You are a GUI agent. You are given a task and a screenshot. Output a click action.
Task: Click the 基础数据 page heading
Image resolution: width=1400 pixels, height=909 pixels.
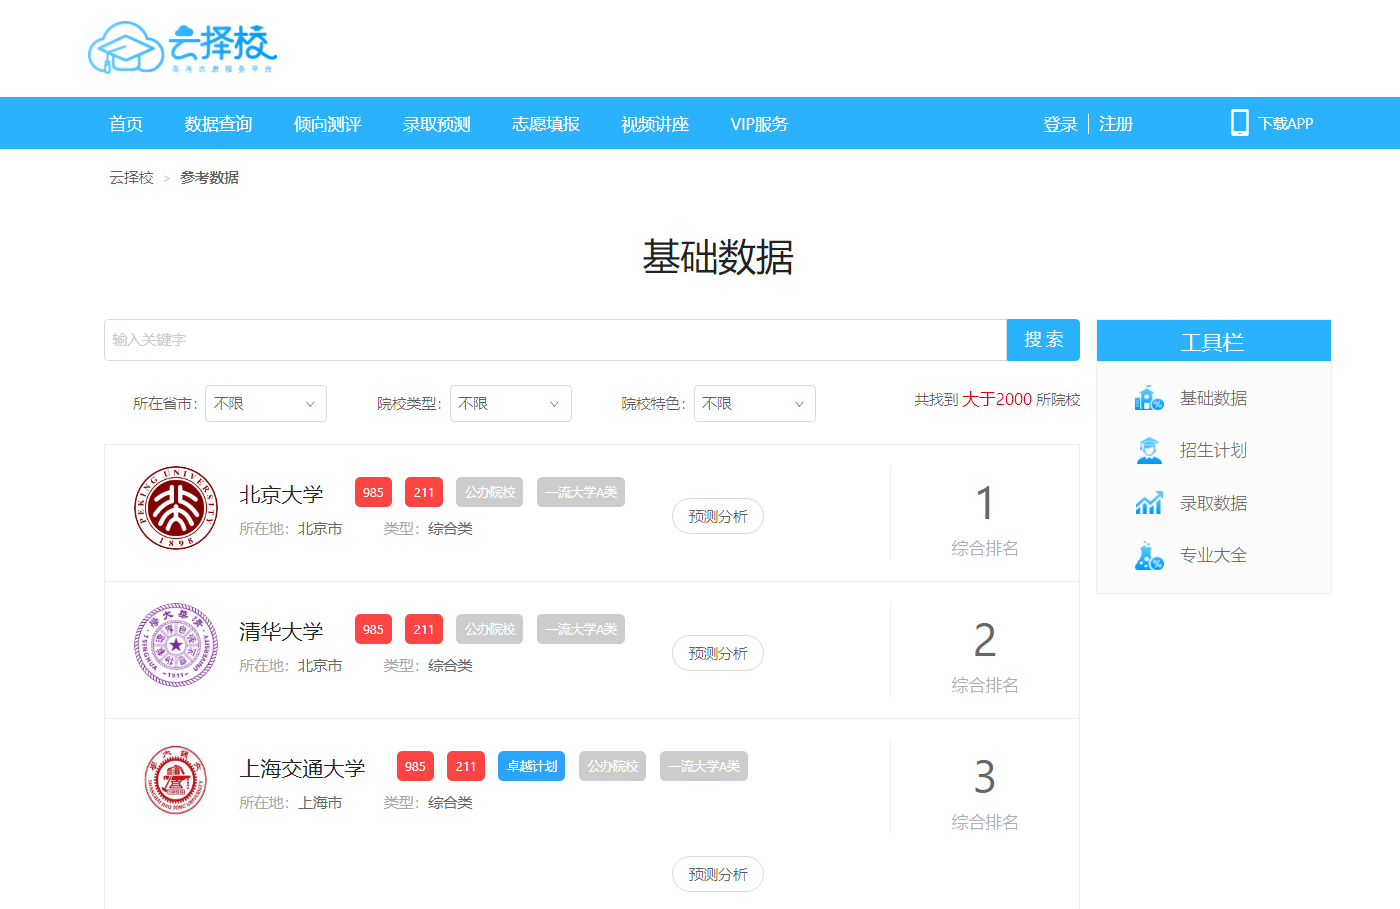(718, 257)
